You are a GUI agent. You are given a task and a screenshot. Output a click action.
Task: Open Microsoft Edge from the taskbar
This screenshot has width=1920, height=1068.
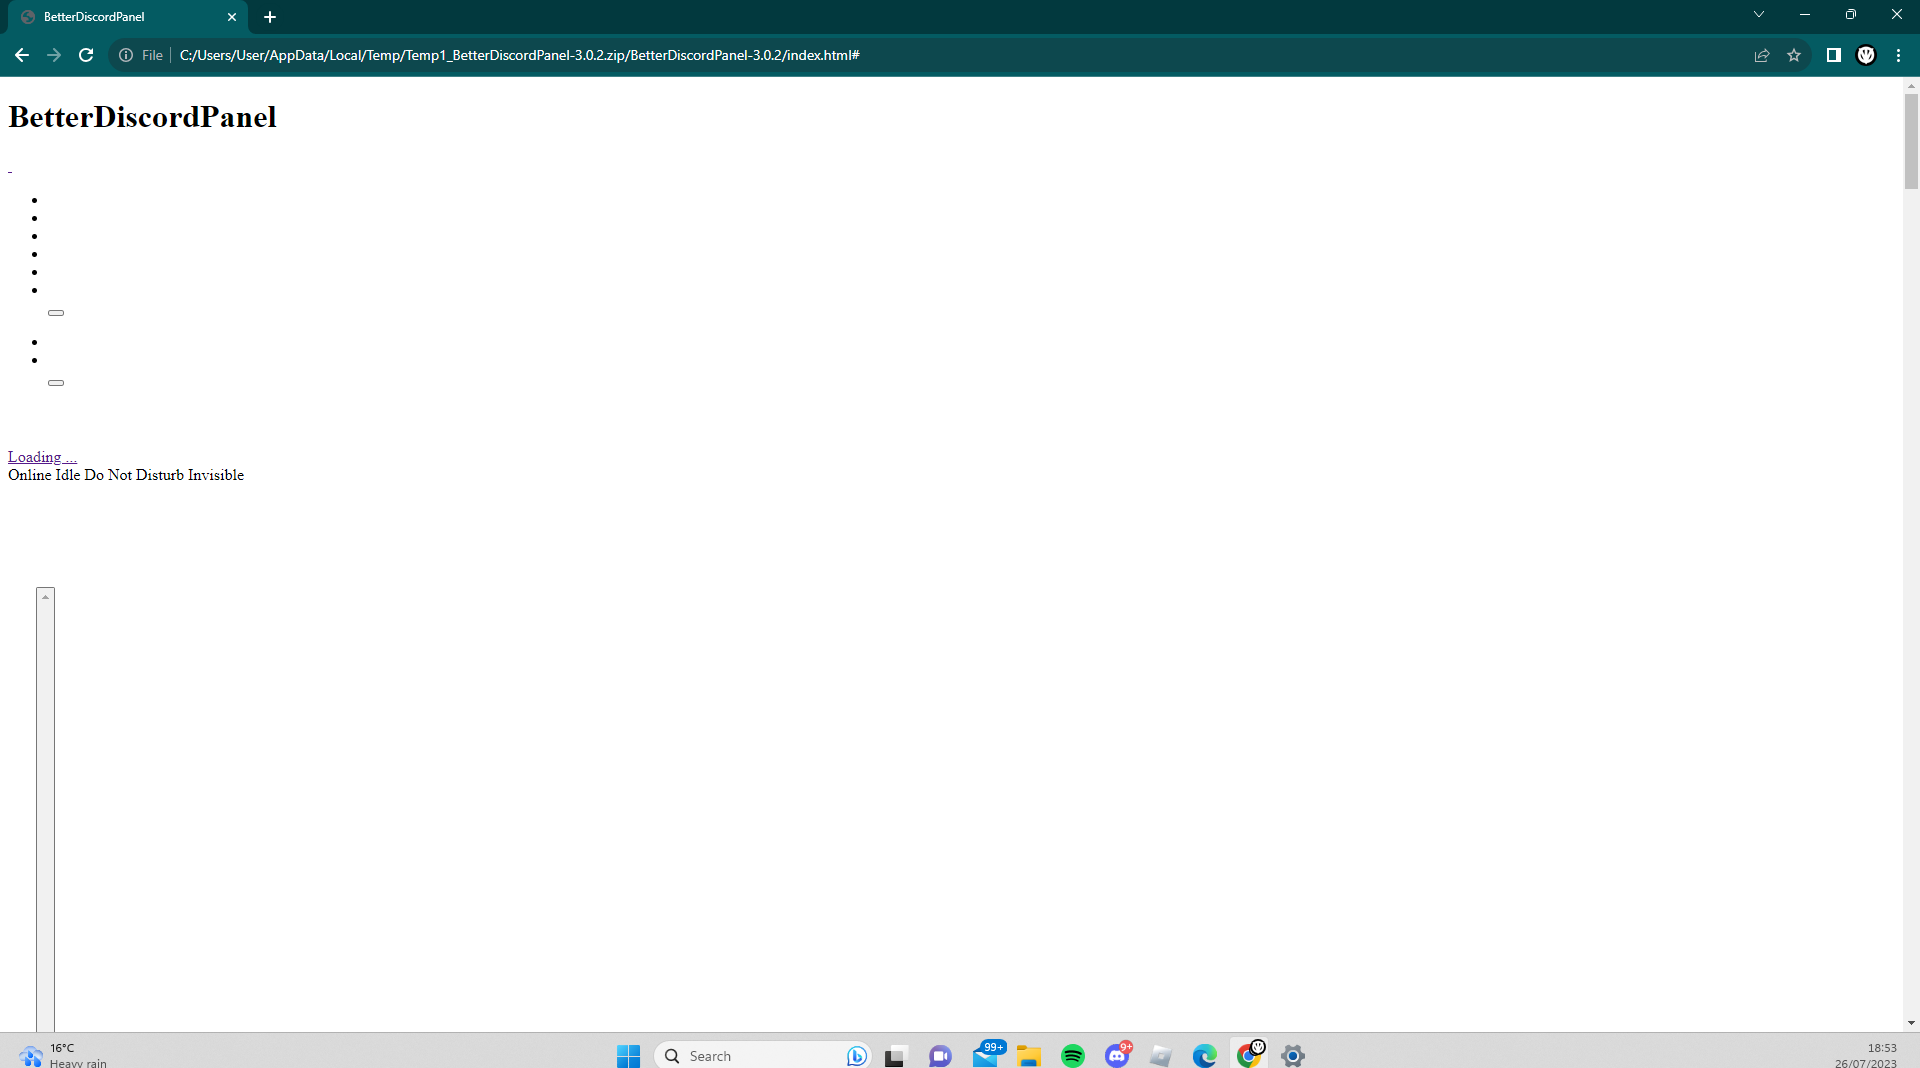coord(1205,1055)
